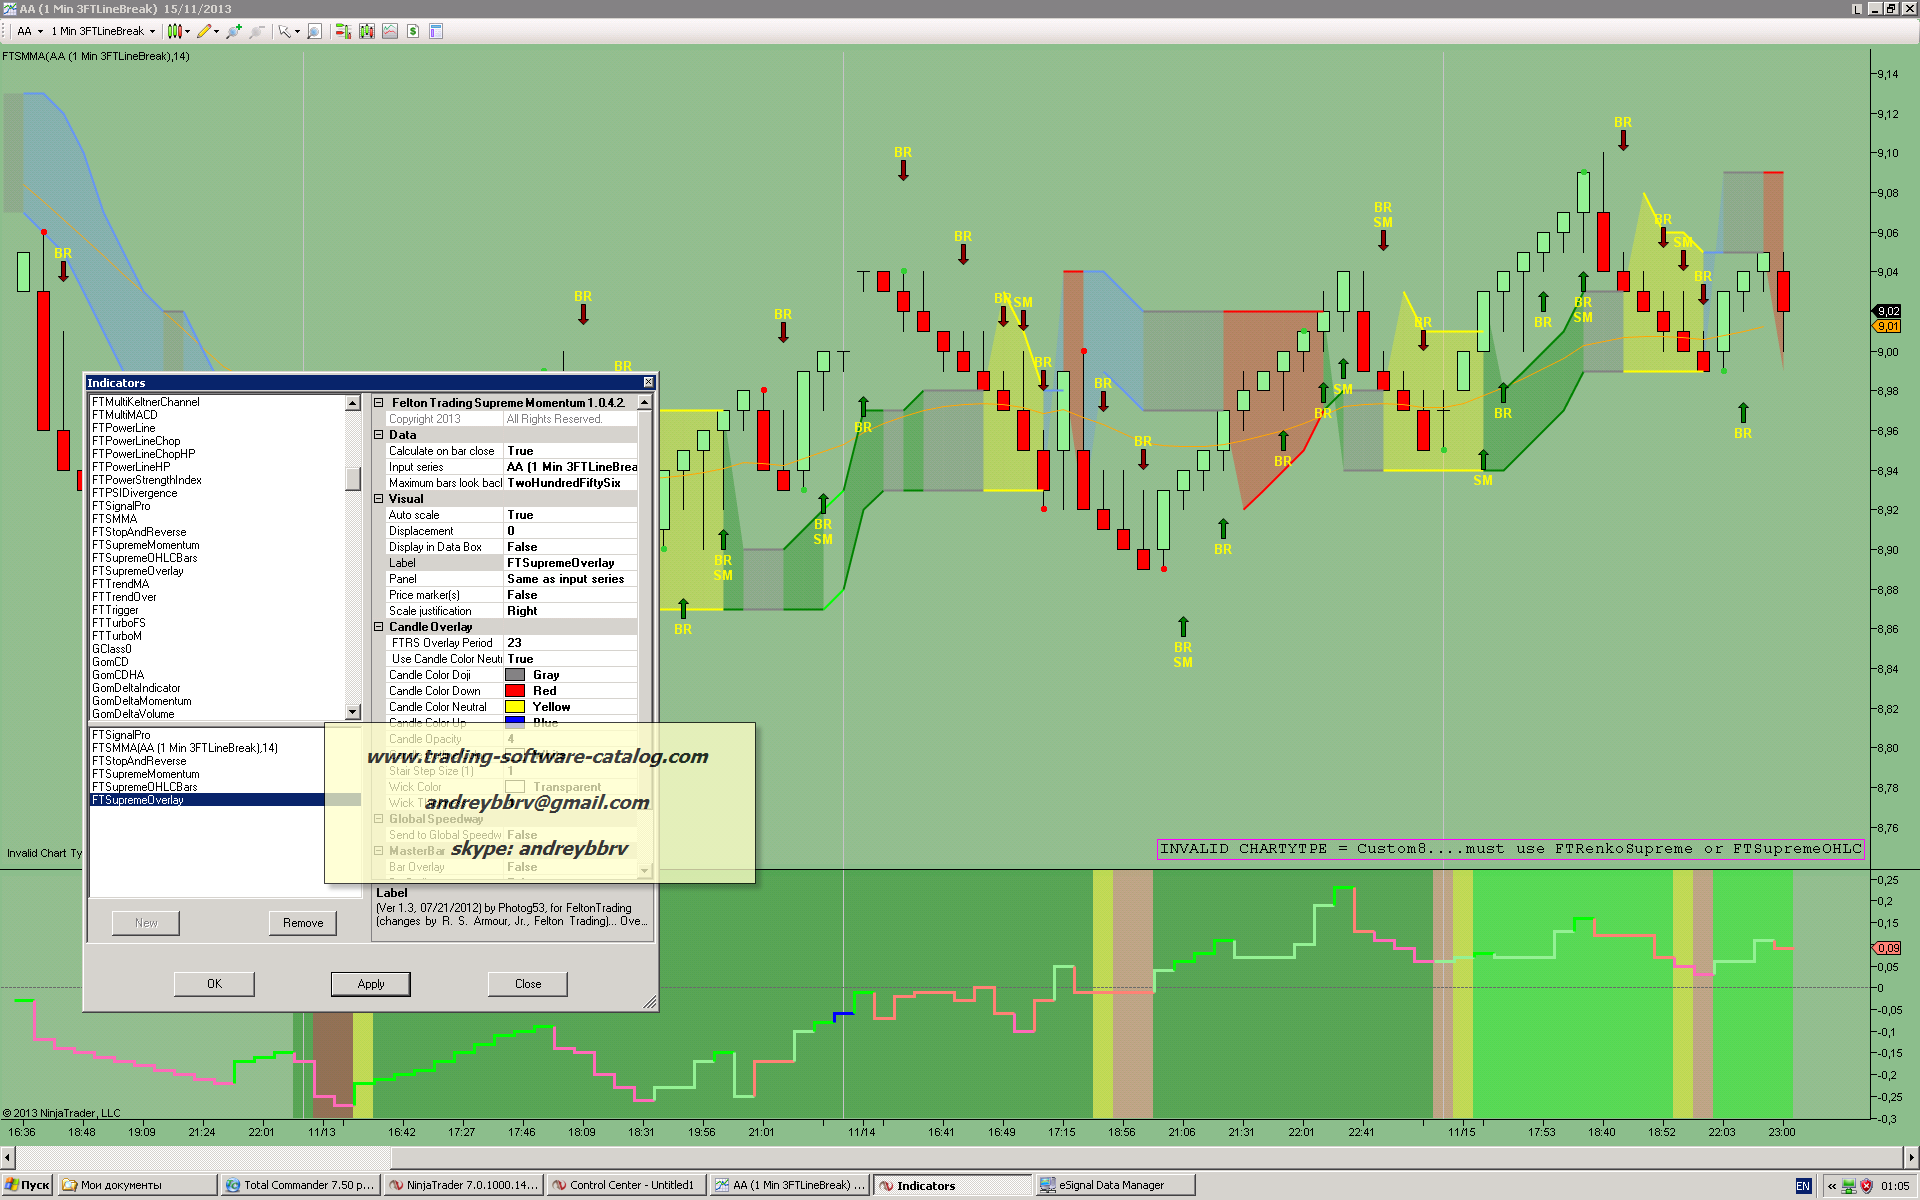Viewport: 1920px width, 1200px height.
Task: Collapse the Visual property section
Action: coord(379,499)
